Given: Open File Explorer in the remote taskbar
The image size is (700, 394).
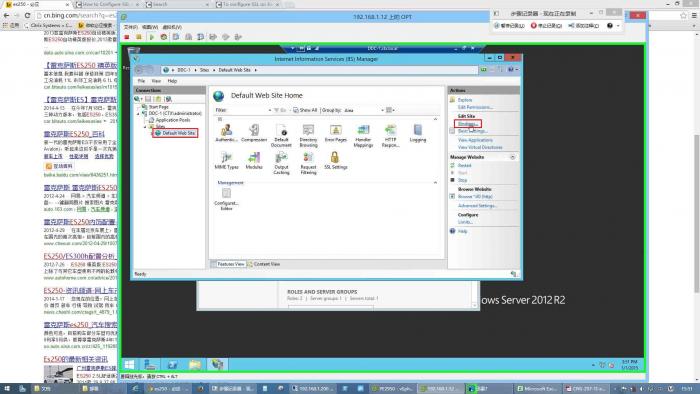Looking at the screenshot, I should 195,365.
